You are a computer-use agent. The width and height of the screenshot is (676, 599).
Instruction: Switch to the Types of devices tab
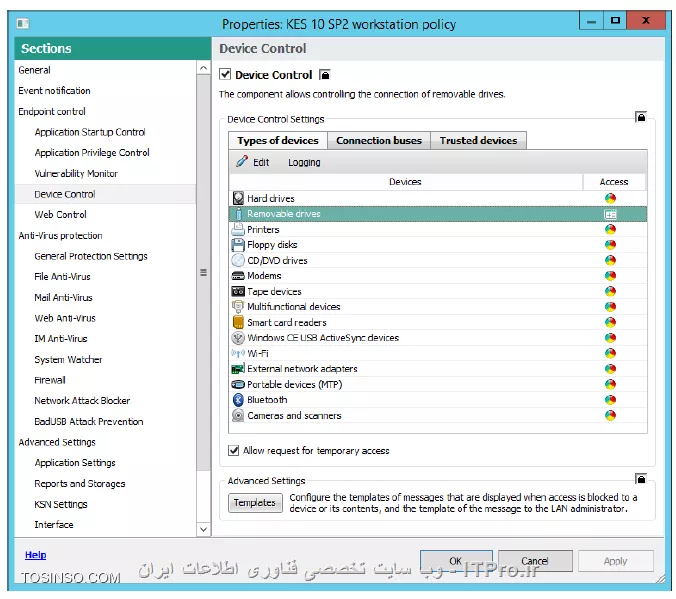(x=278, y=141)
